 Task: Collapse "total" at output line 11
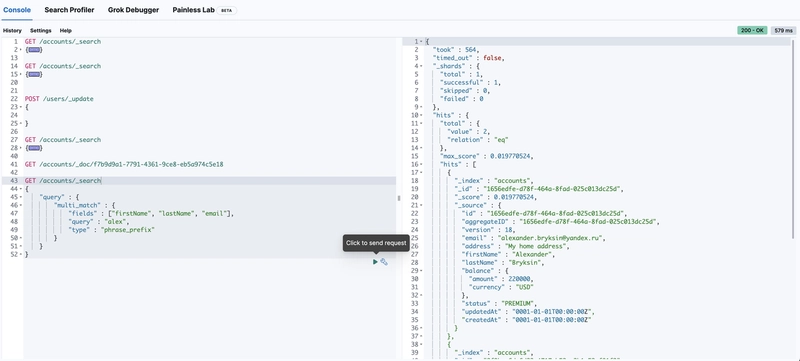pos(421,123)
